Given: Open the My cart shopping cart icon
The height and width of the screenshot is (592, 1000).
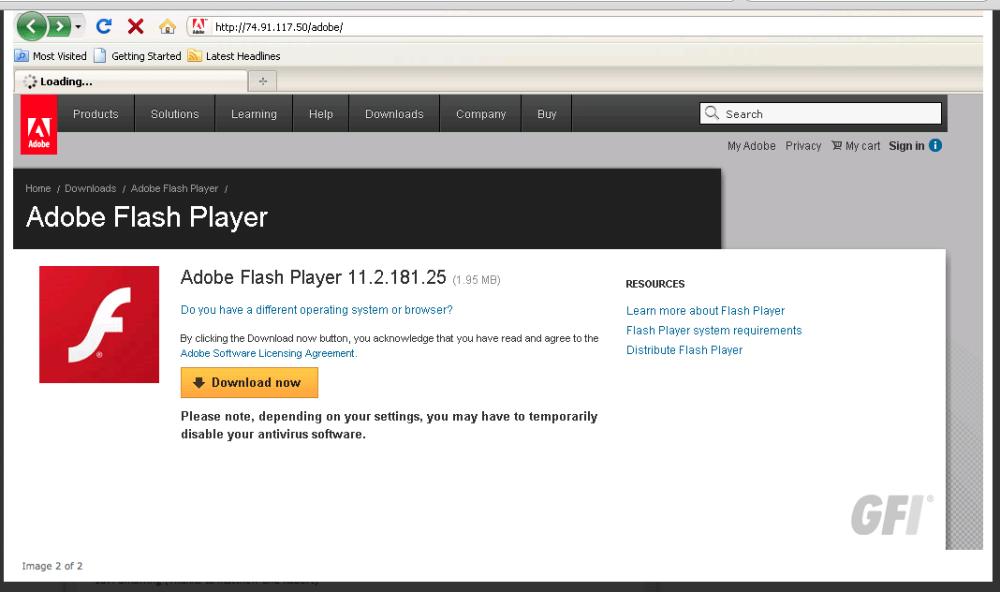Looking at the screenshot, I should point(836,145).
